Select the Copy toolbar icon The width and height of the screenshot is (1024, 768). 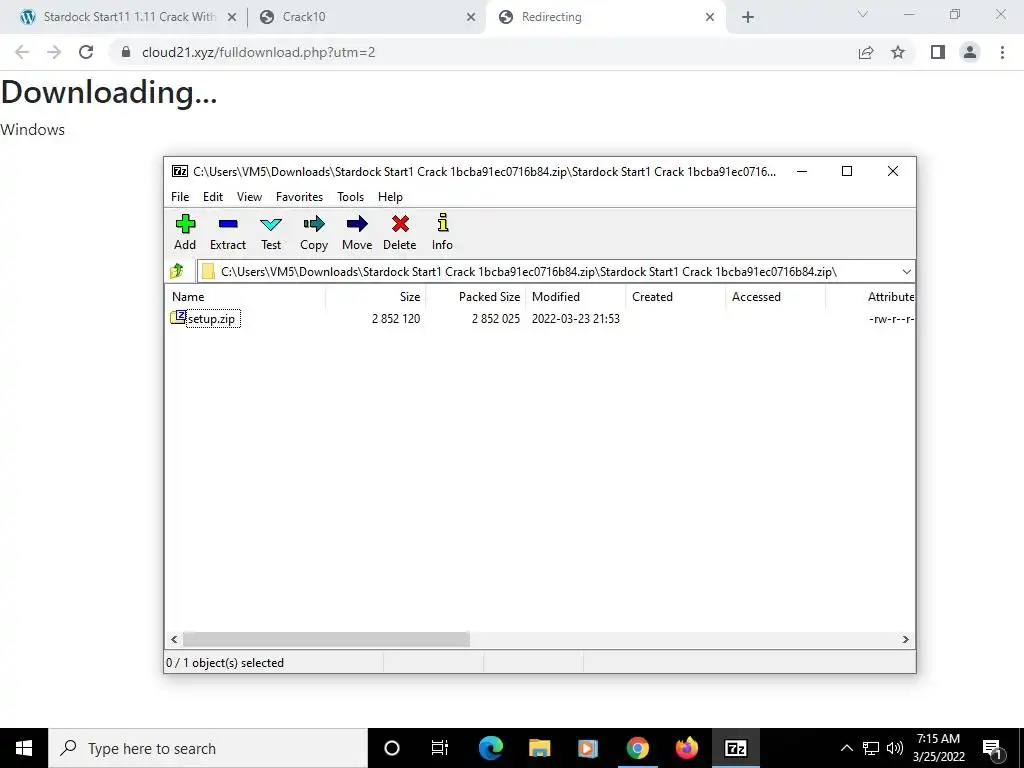click(x=314, y=232)
